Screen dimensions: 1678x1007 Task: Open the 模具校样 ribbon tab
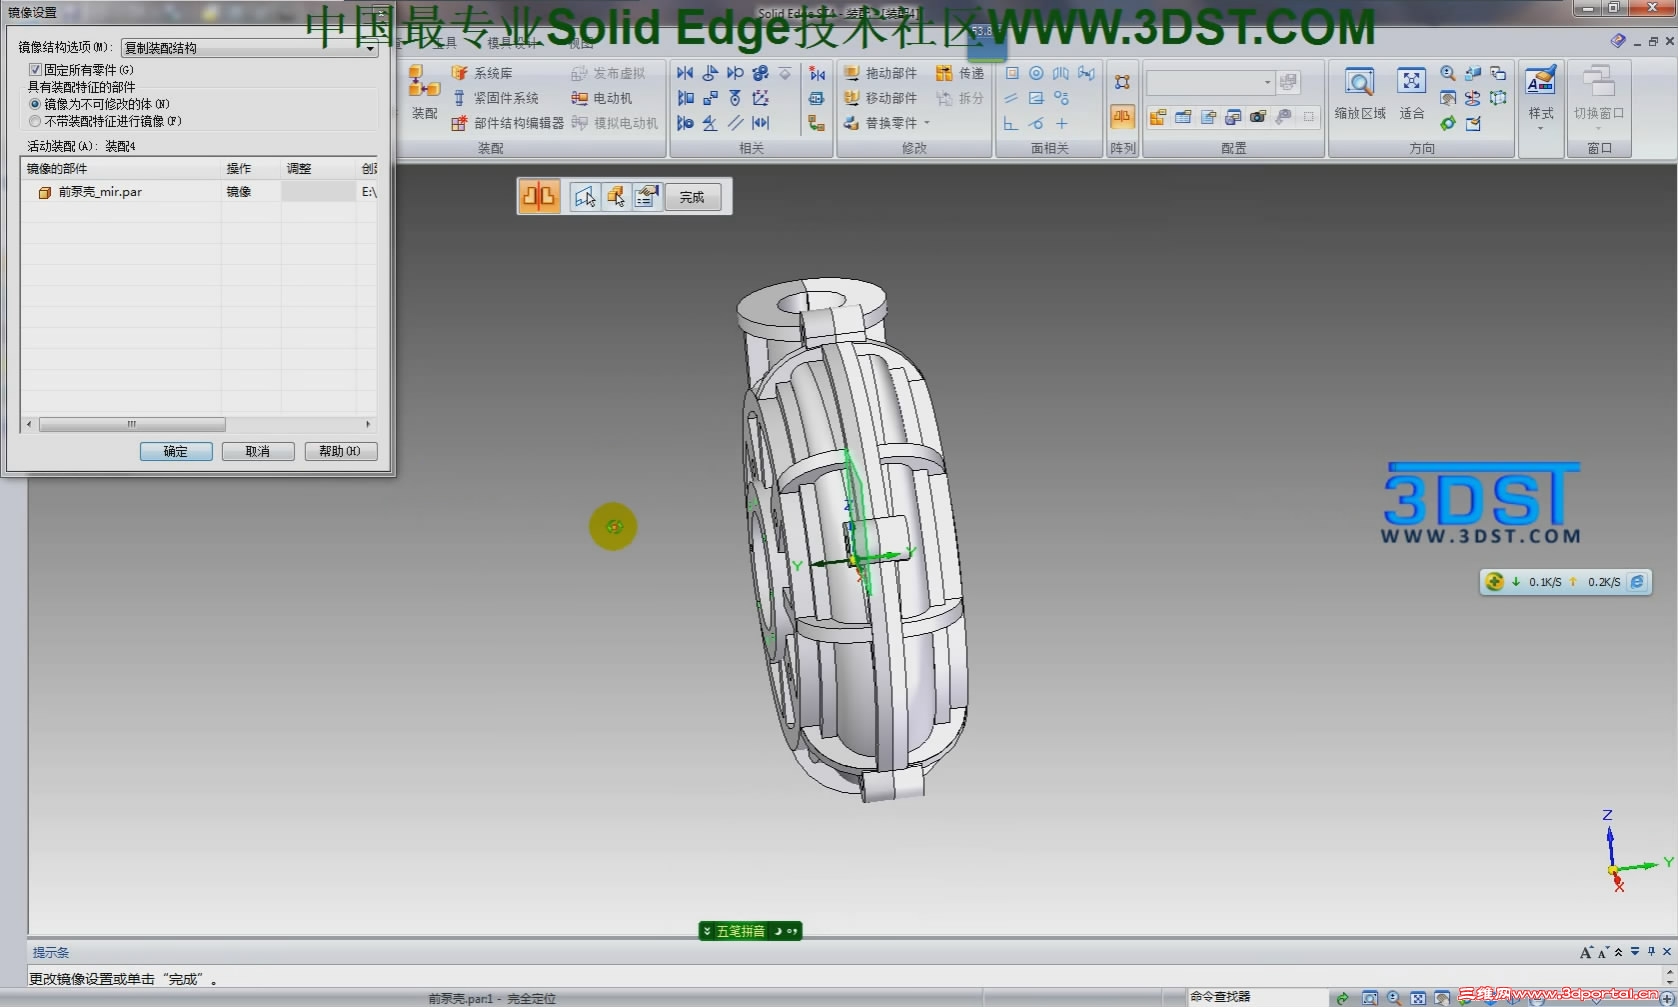pyautogui.click(x=513, y=43)
